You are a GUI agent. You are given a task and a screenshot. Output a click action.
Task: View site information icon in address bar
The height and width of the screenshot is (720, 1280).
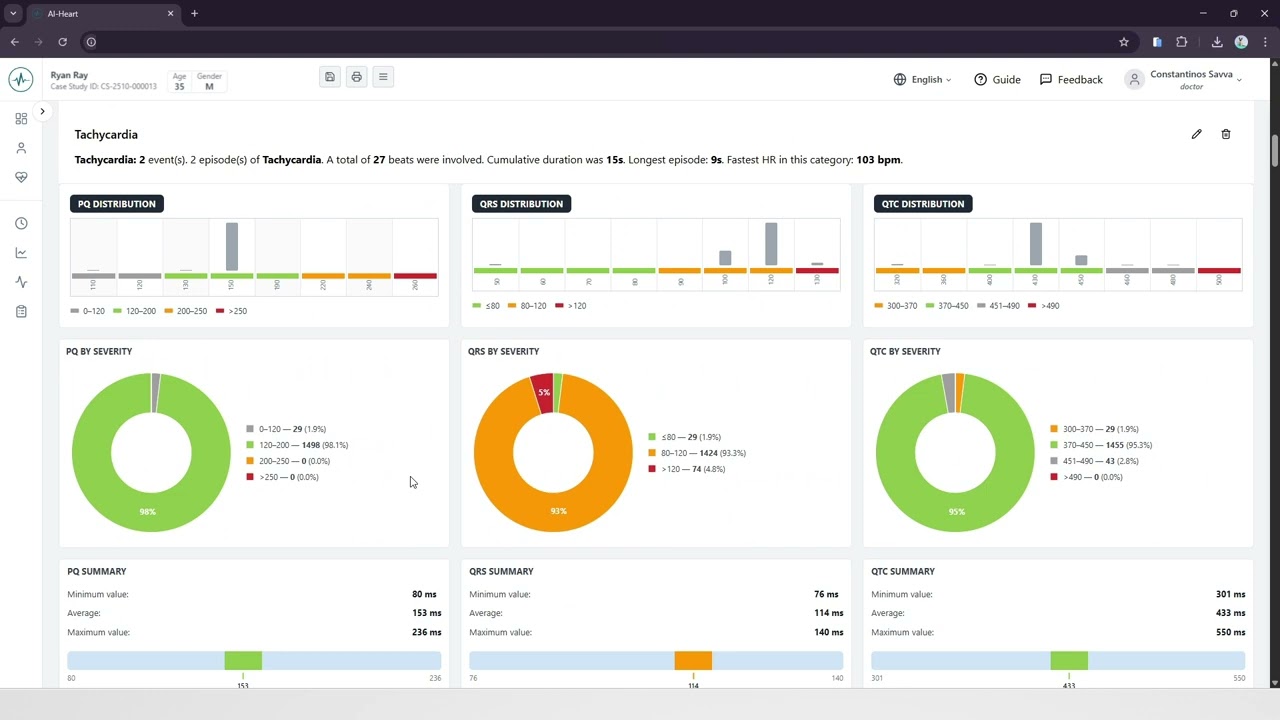(91, 42)
